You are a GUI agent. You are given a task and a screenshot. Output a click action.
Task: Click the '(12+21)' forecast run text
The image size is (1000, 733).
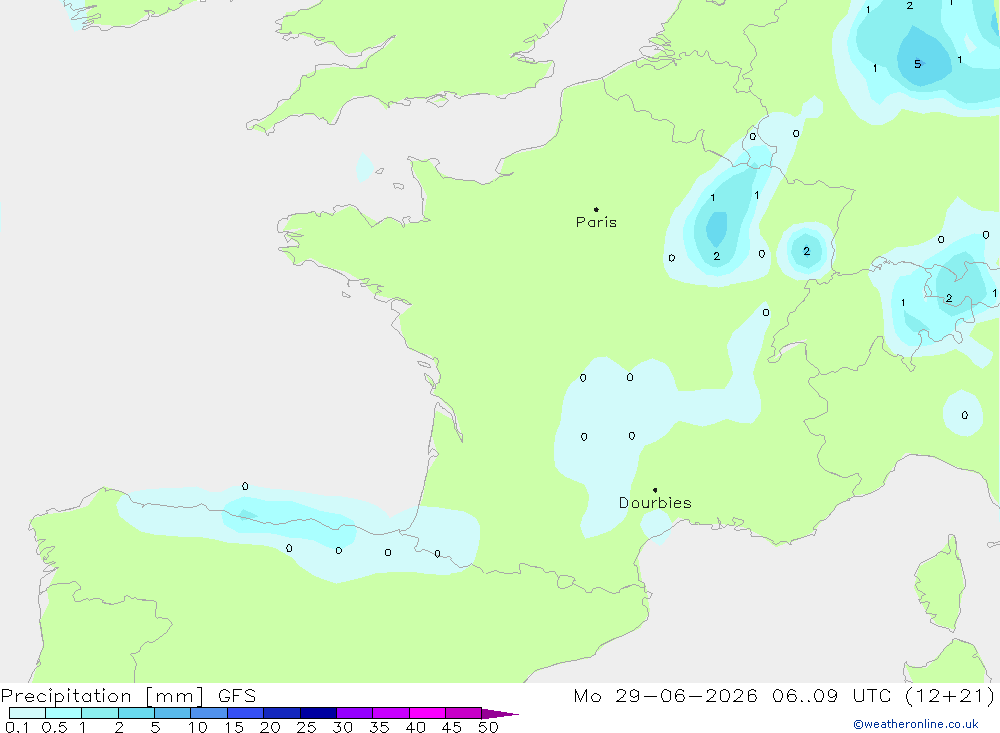(950, 695)
